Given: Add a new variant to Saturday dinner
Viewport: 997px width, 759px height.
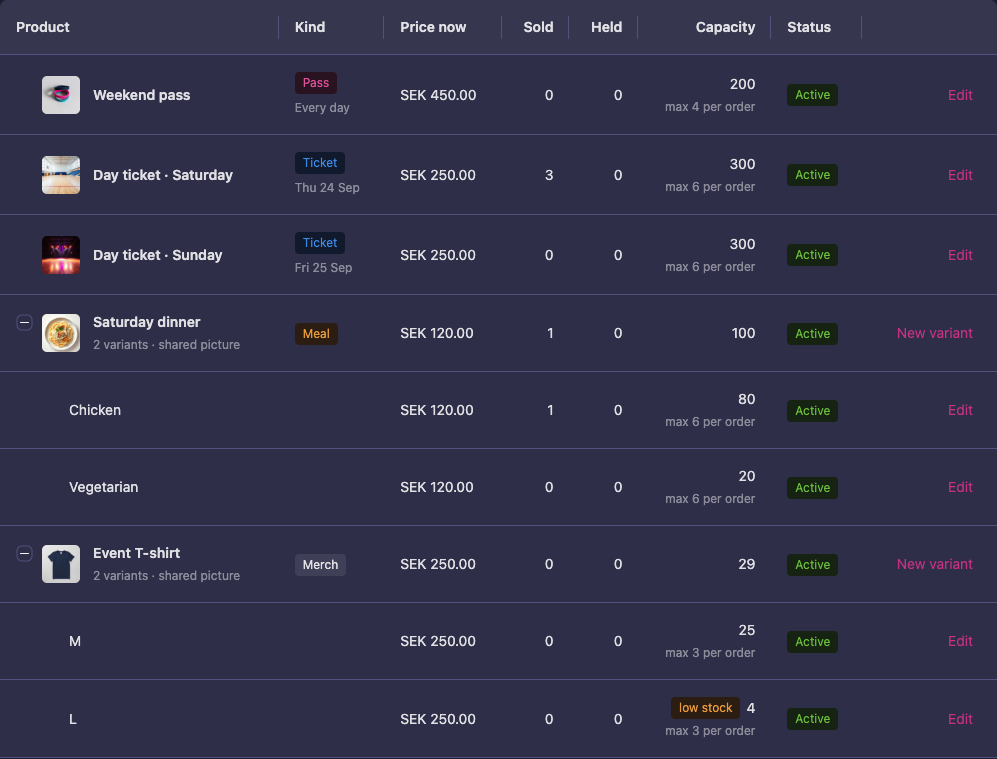Looking at the screenshot, I should point(935,333).
